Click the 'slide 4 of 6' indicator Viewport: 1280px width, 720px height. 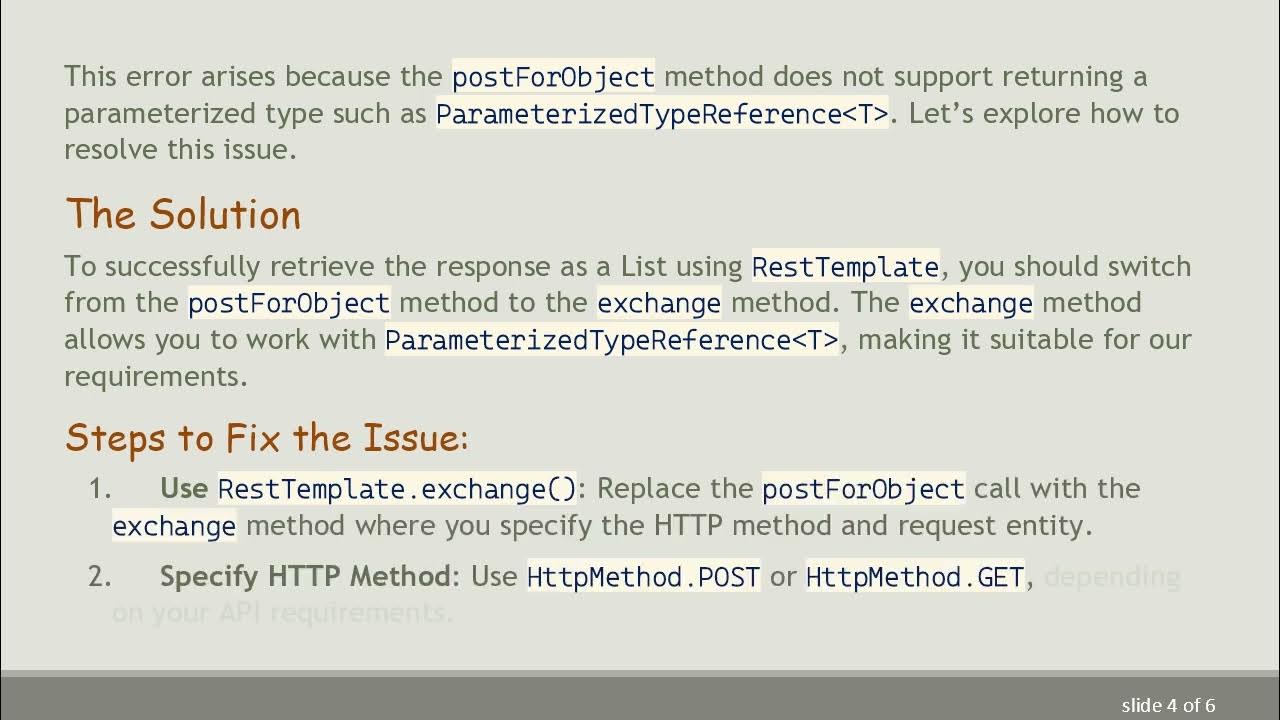(1168, 705)
